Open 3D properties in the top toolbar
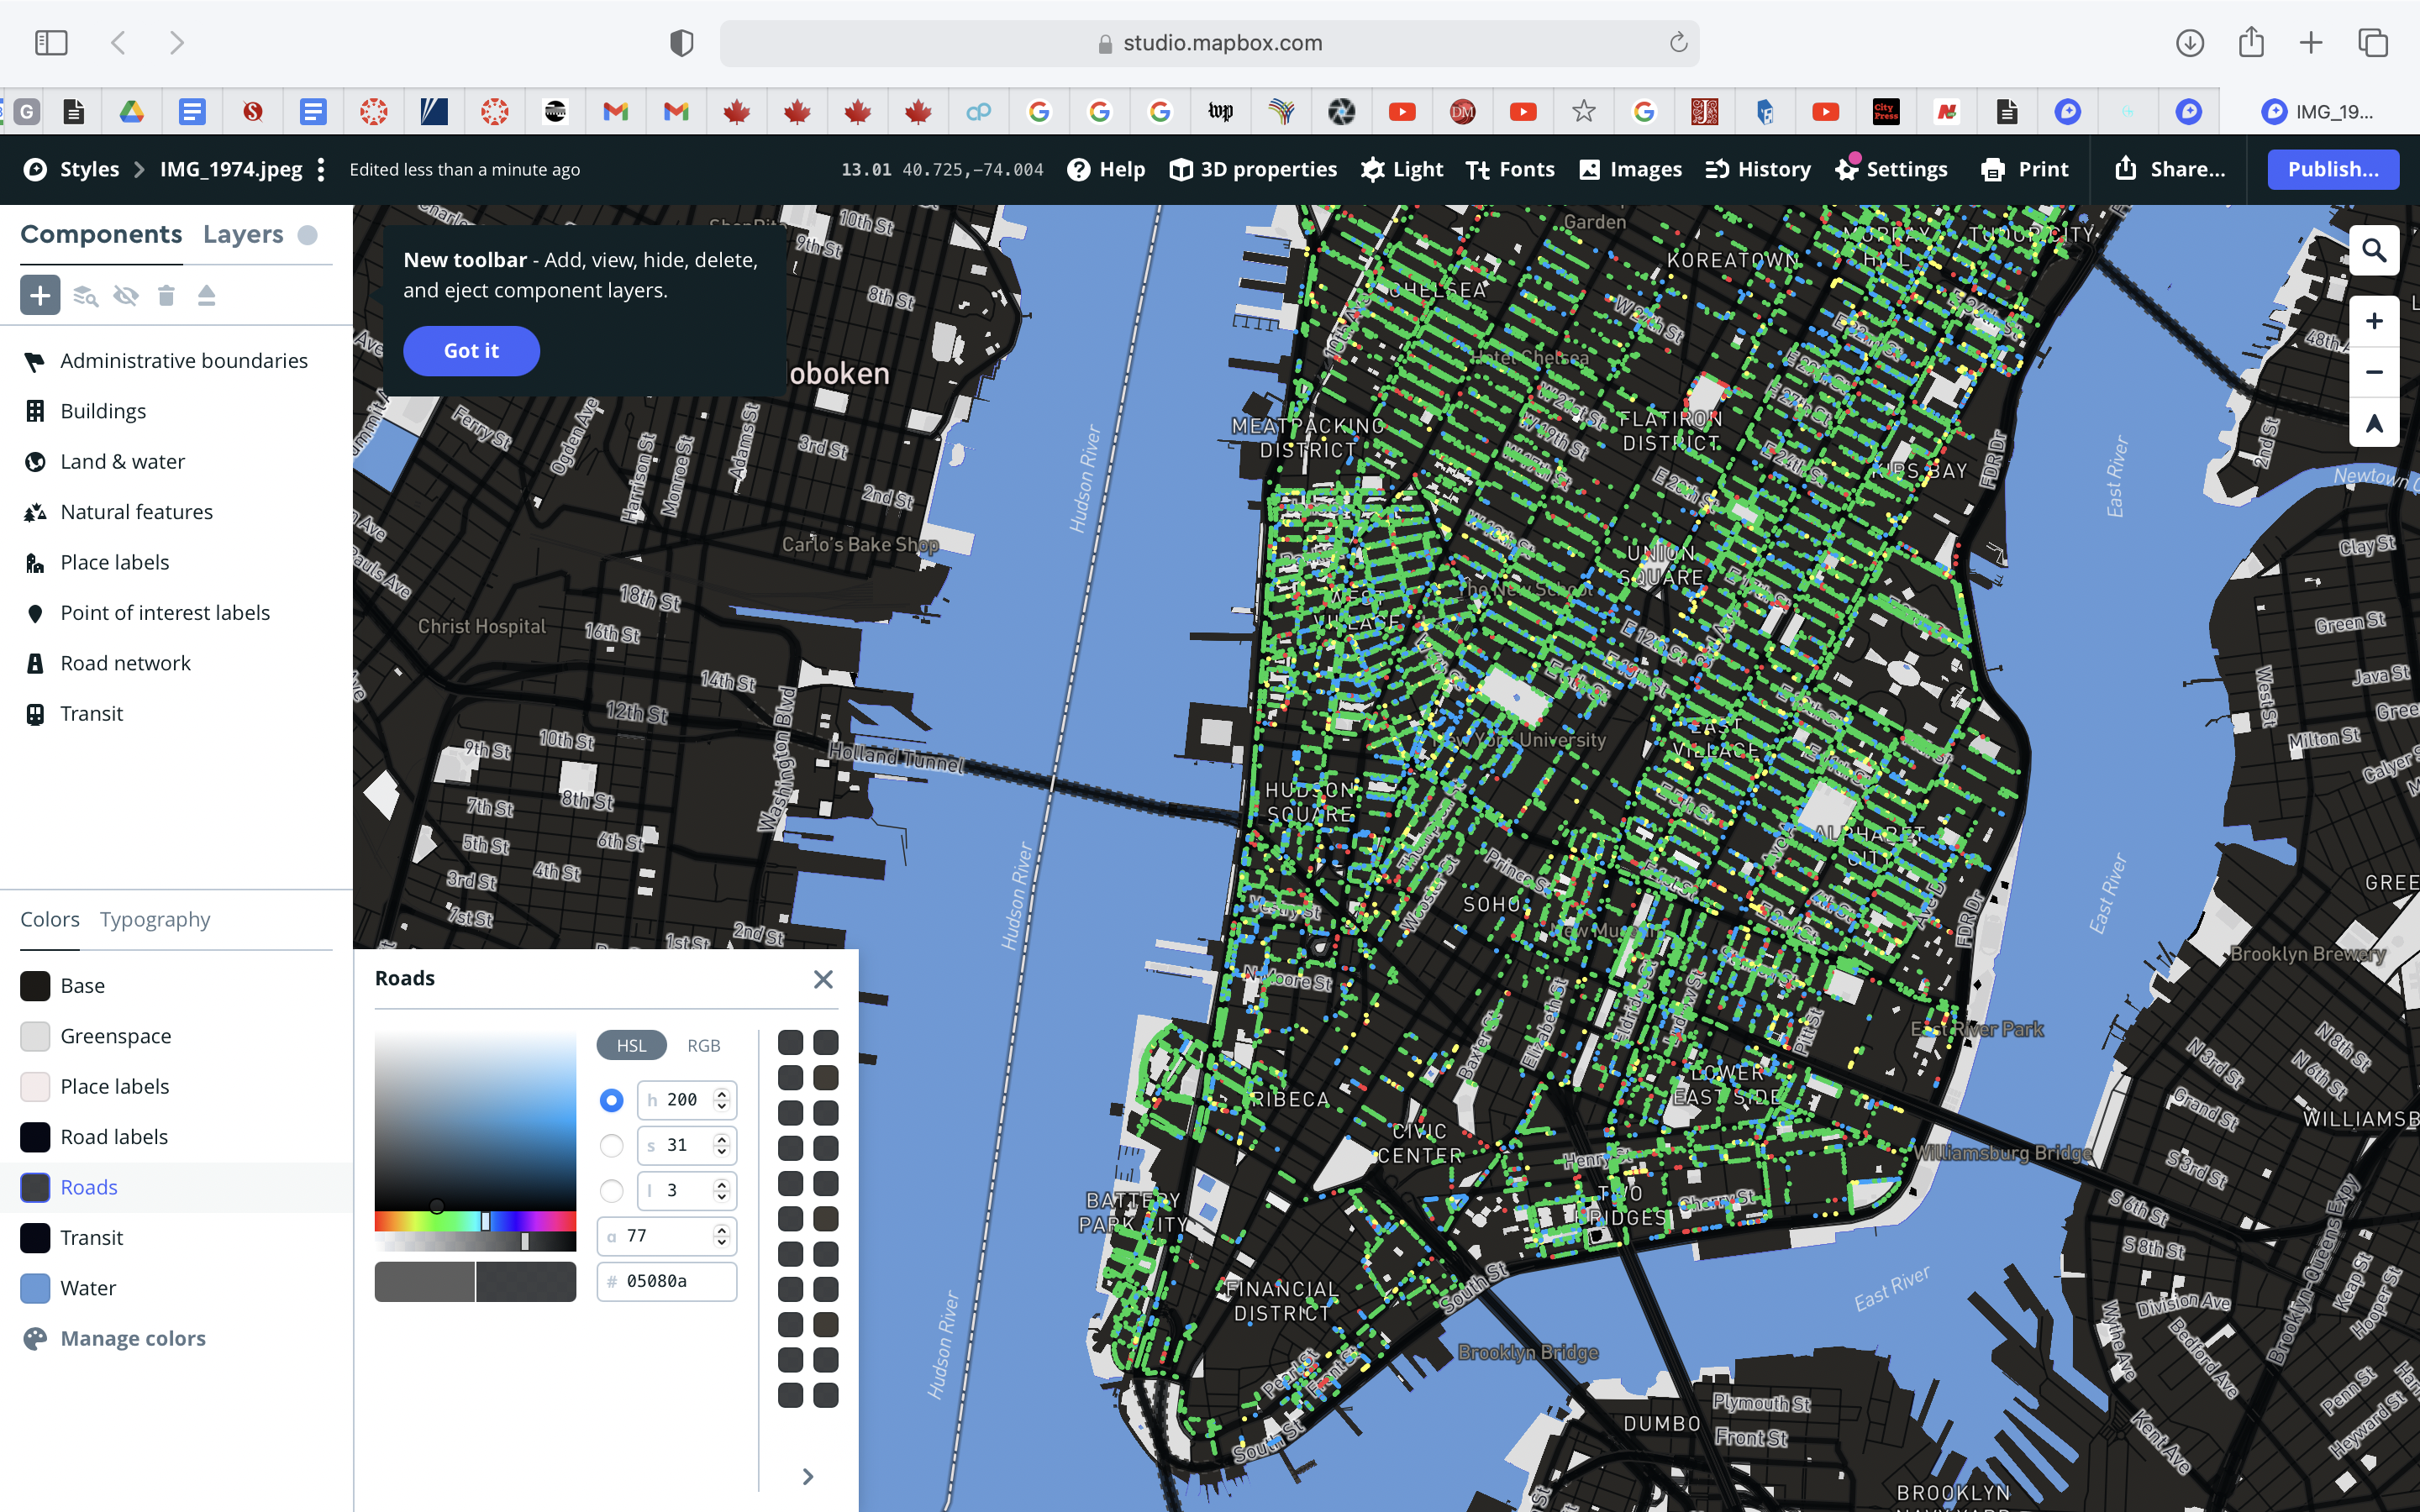2420x1512 pixels. pos(1252,169)
